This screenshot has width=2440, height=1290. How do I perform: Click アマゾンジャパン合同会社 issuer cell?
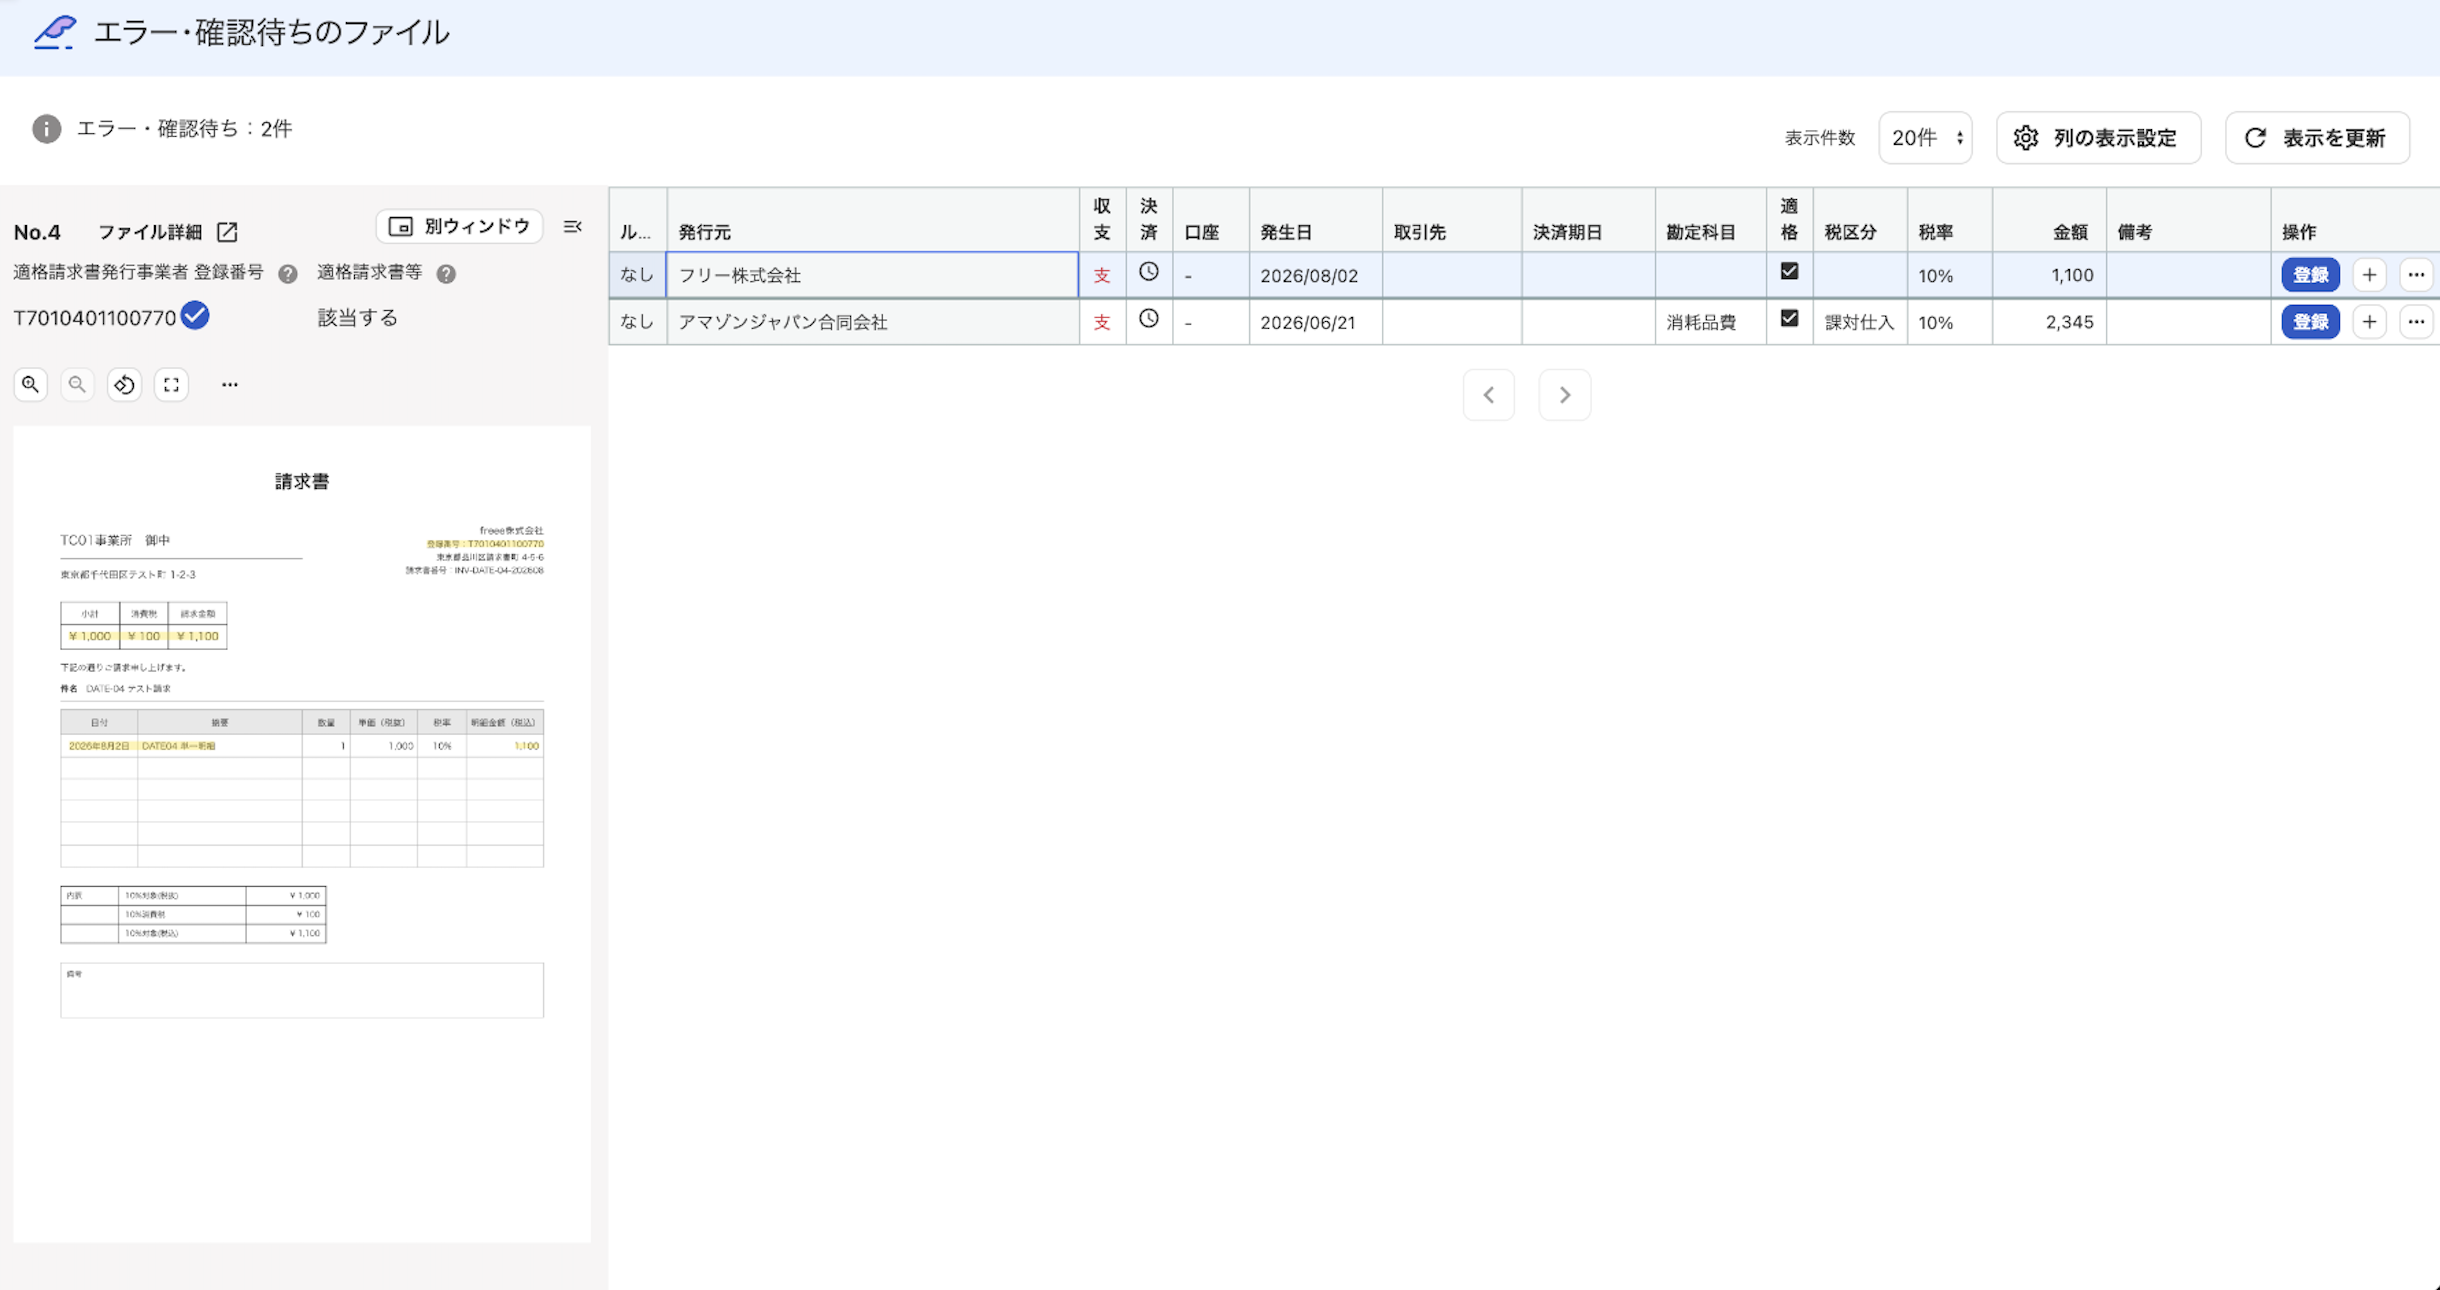point(873,322)
